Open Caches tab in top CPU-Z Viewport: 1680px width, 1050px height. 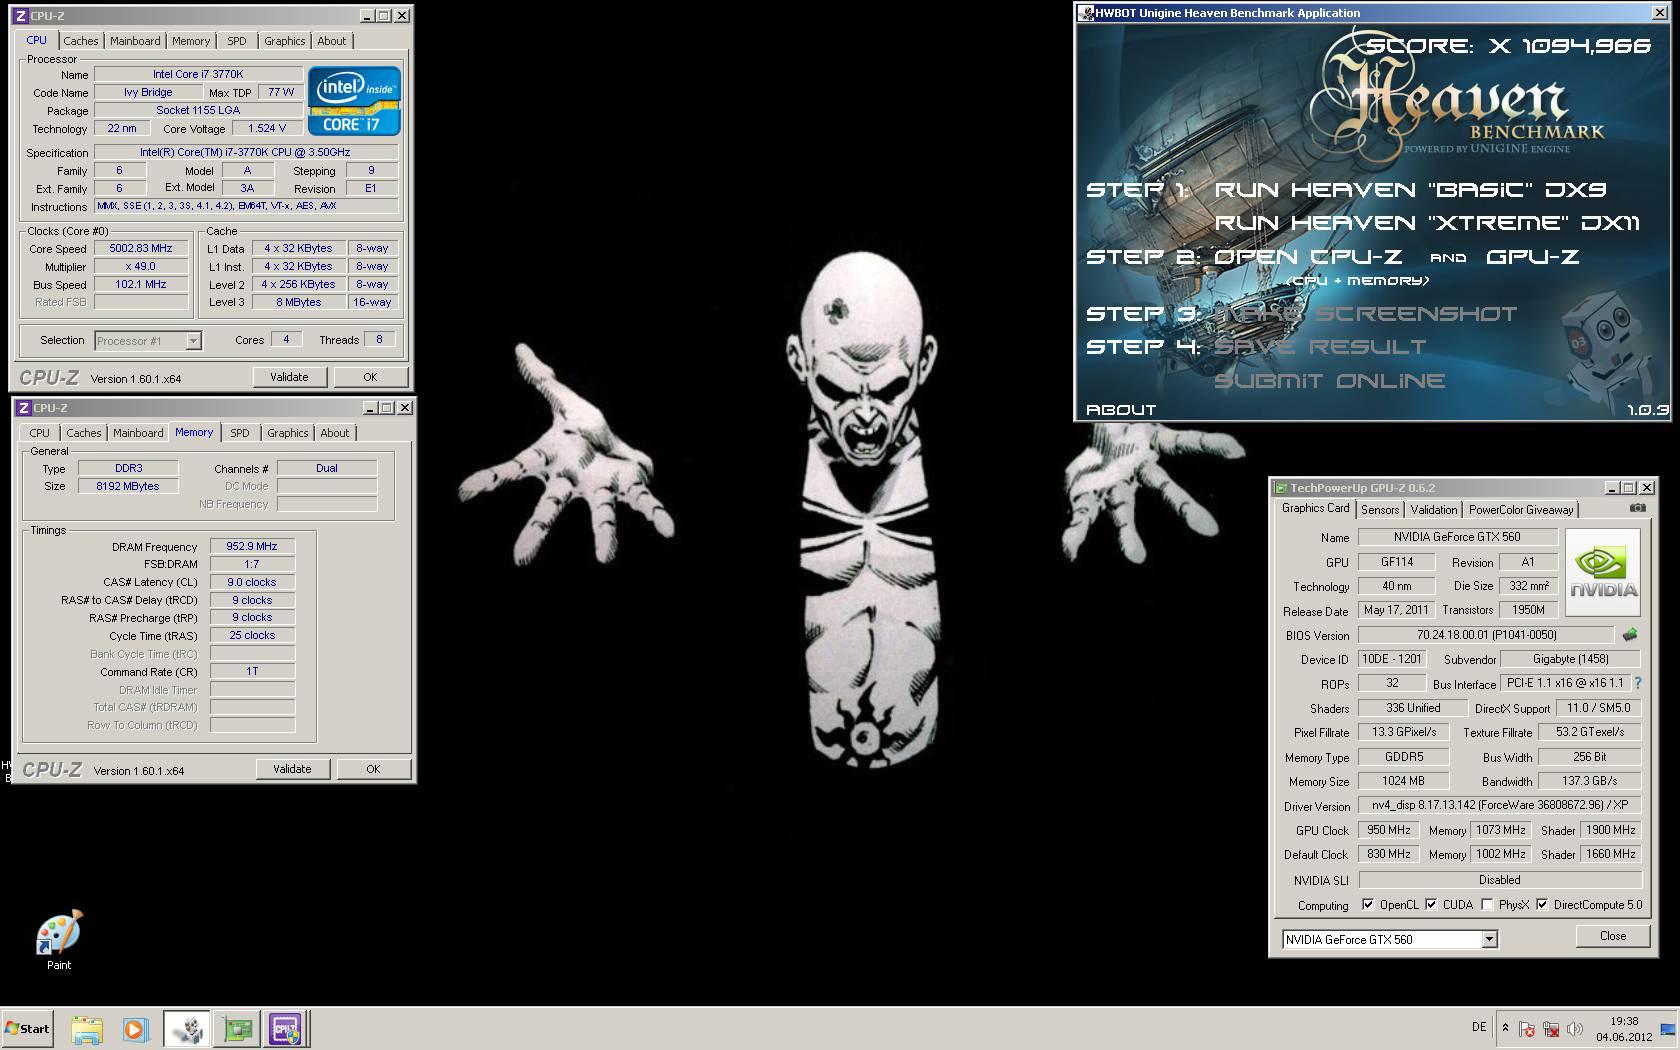coord(81,41)
